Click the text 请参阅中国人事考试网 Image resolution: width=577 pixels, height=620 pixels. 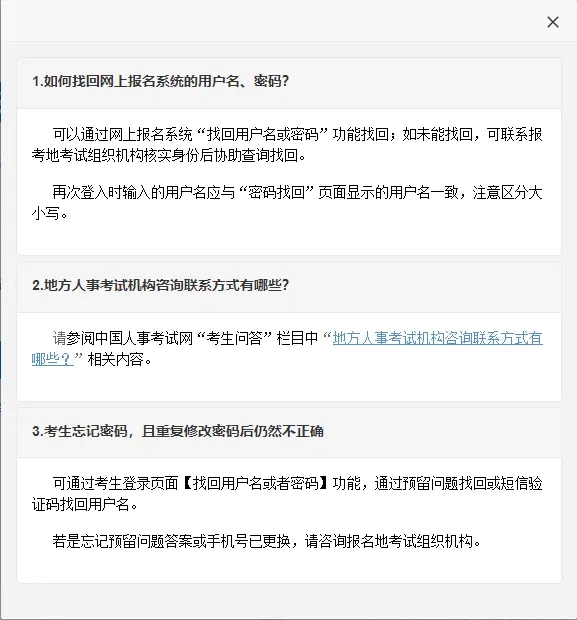click(x=123, y=338)
